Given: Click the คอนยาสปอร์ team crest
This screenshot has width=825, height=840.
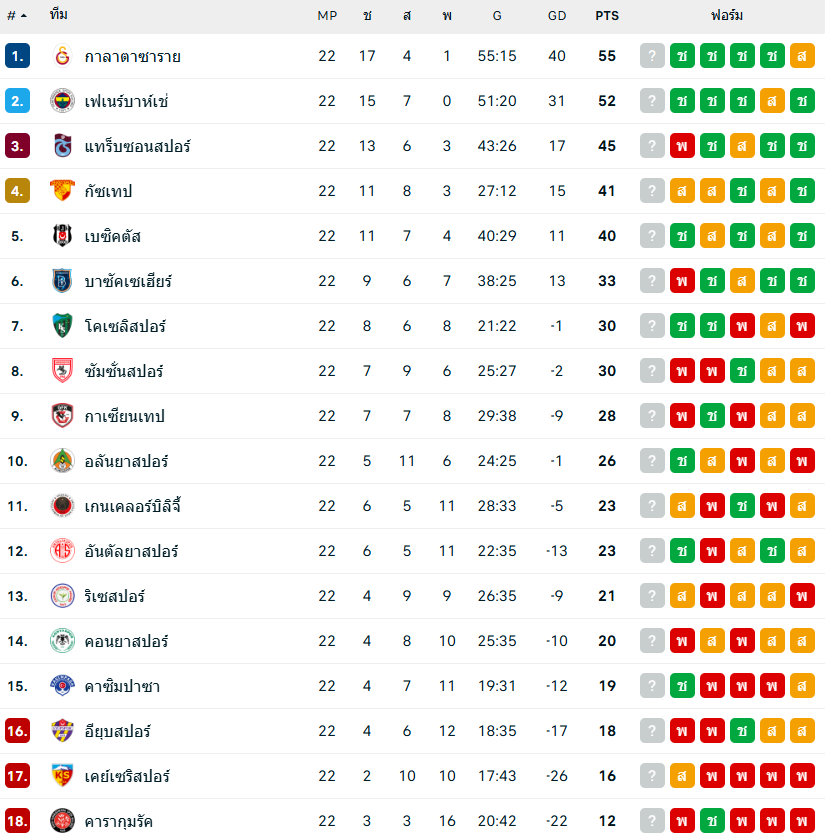Looking at the screenshot, I should [x=62, y=641].
